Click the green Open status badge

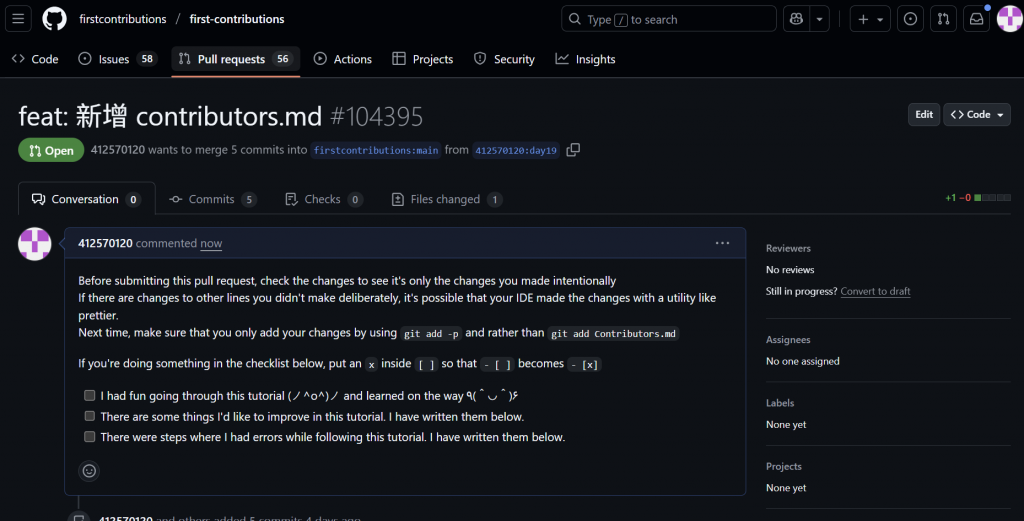(51, 150)
